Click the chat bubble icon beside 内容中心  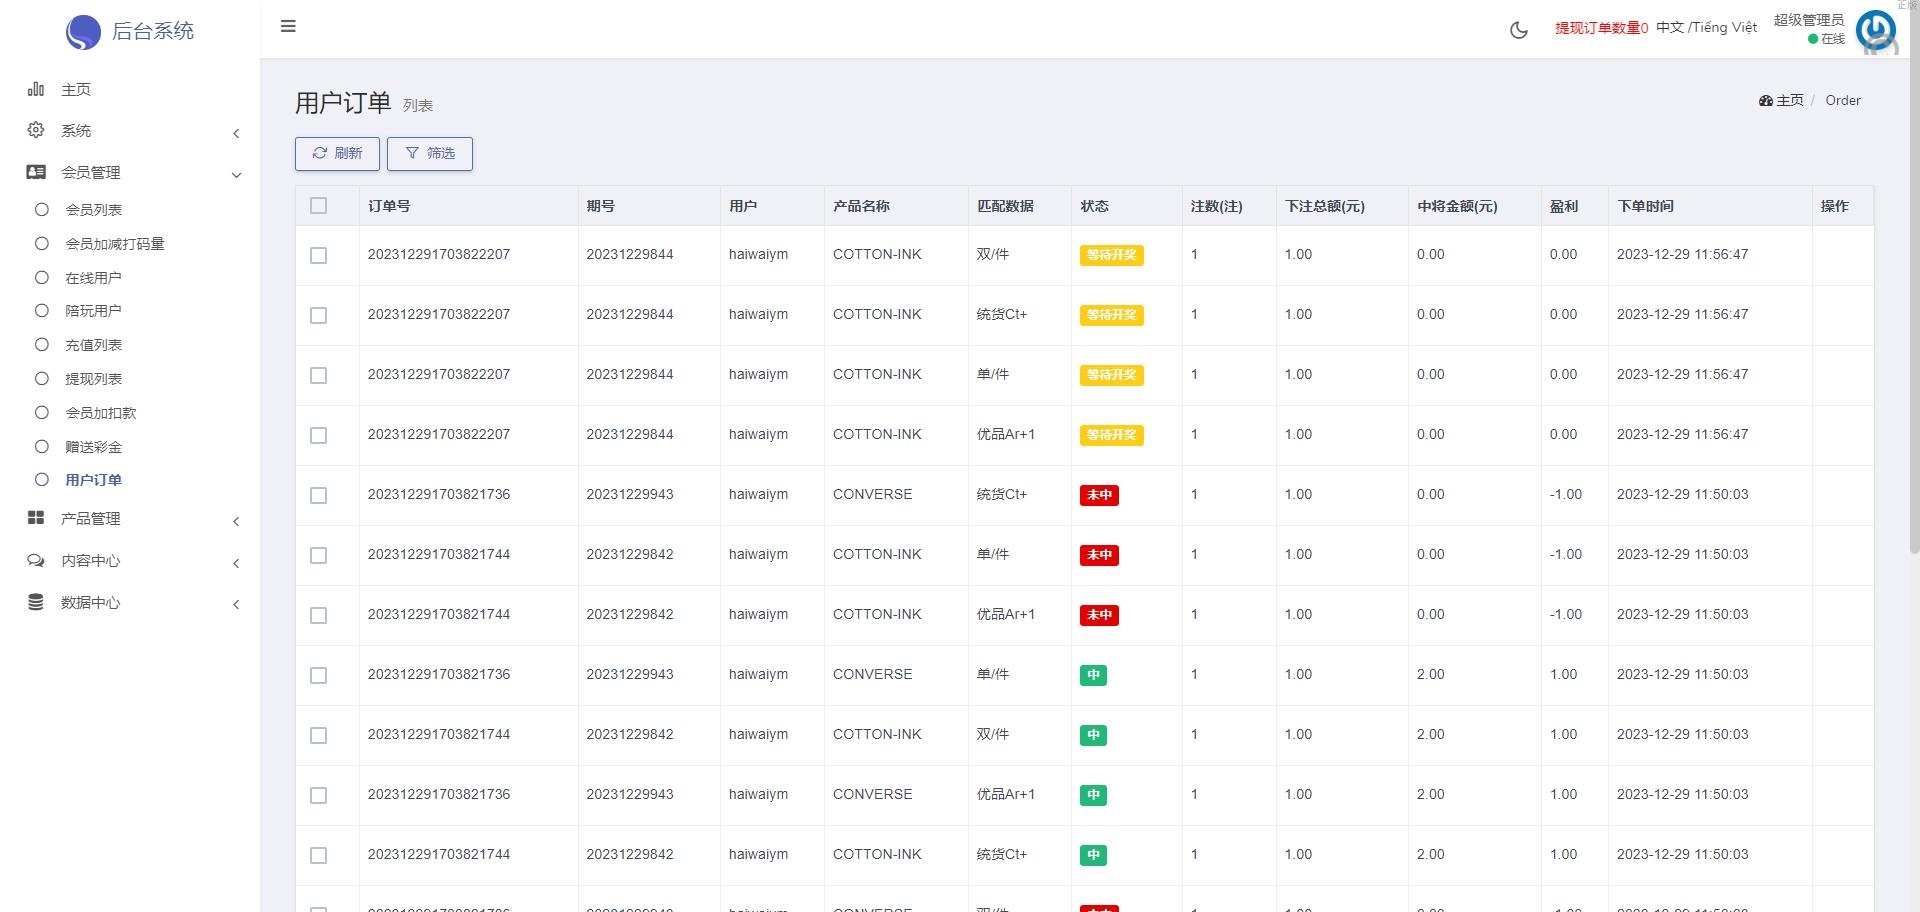click(36, 561)
